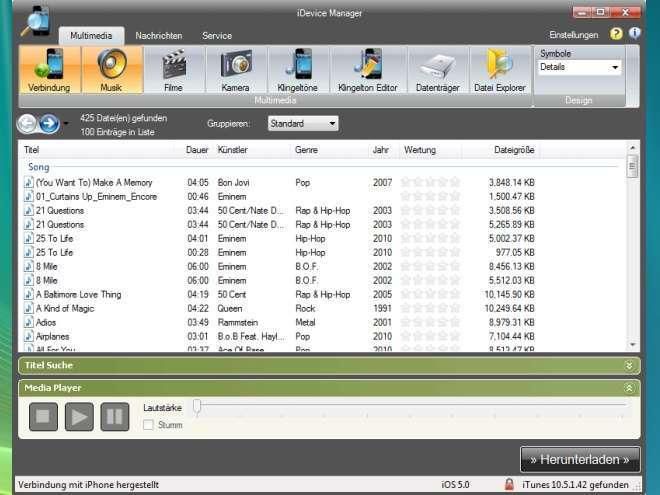
Task: Stop playback in Media Player
Action: pyautogui.click(x=43, y=417)
